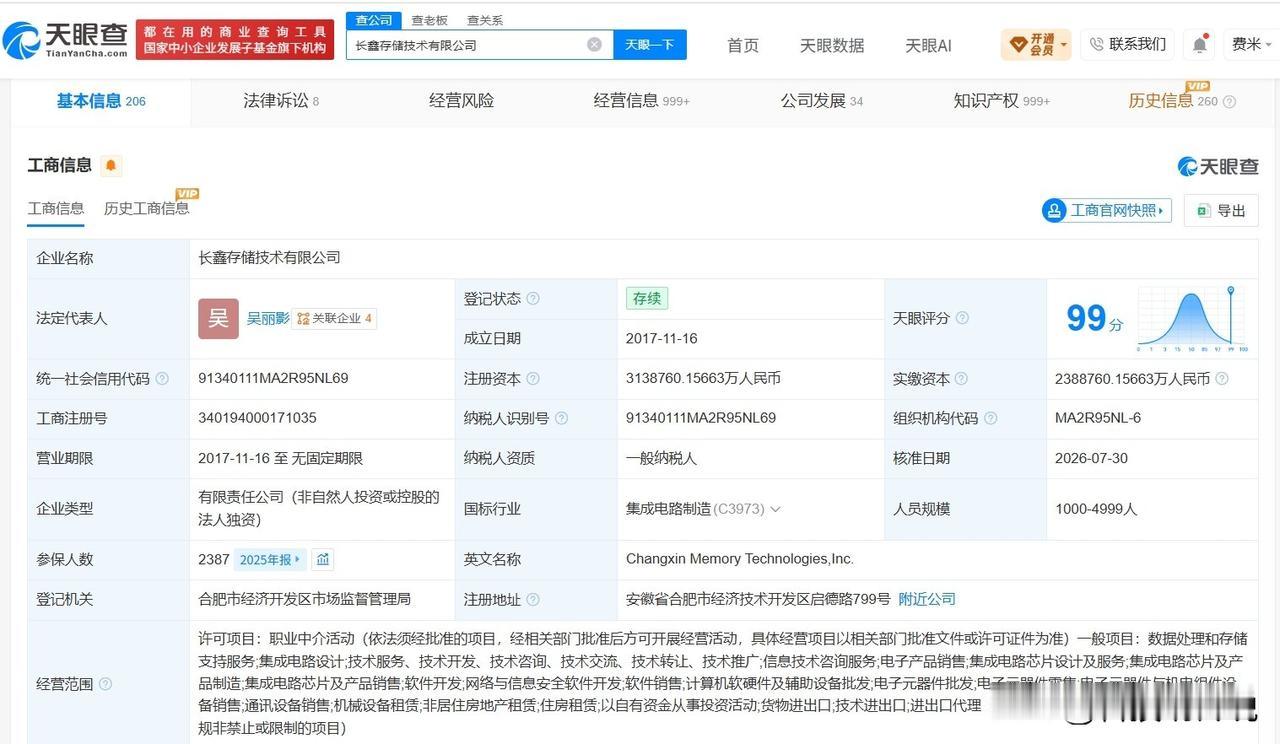
Task: Click the help icon next to 经营范围
Action: click(105, 684)
